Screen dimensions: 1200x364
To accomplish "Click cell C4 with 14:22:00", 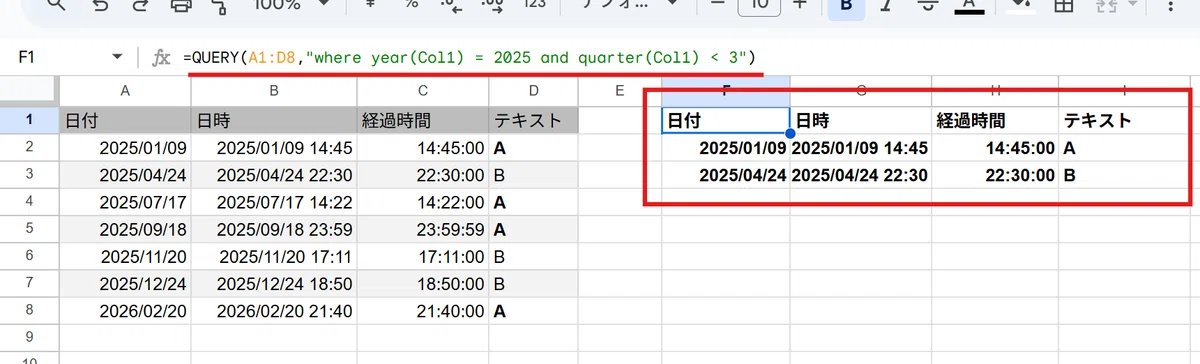I will coord(422,202).
